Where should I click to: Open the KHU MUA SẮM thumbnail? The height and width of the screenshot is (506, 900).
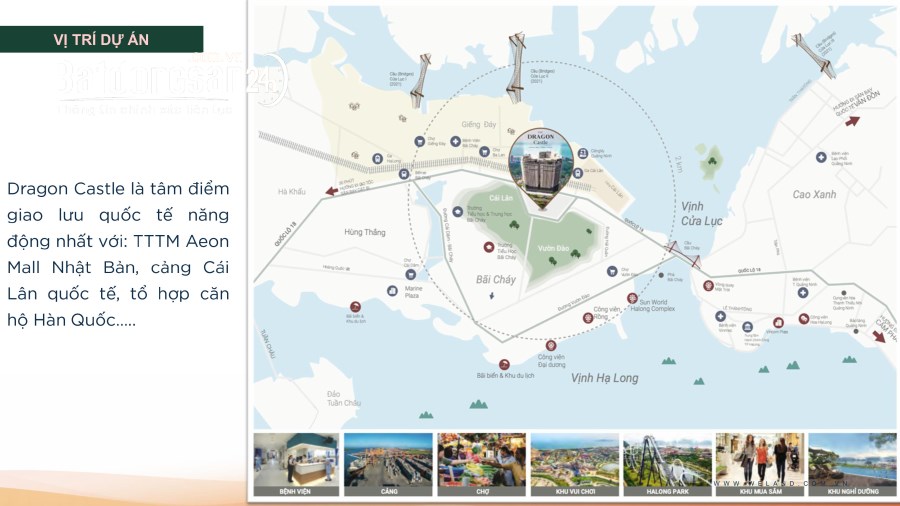759,464
